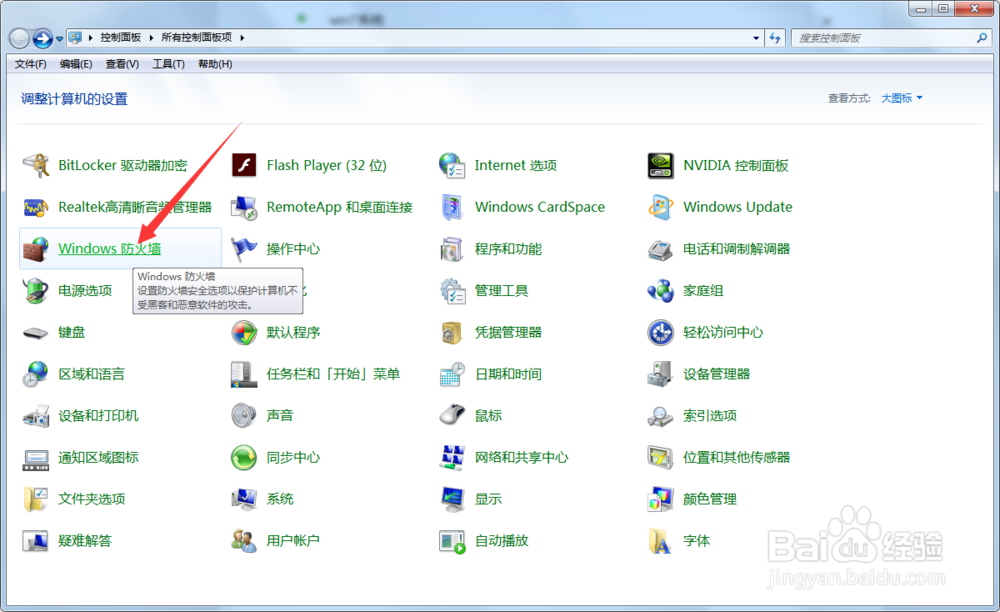Click the Windows 防火墙 brick wall icon

pos(36,249)
